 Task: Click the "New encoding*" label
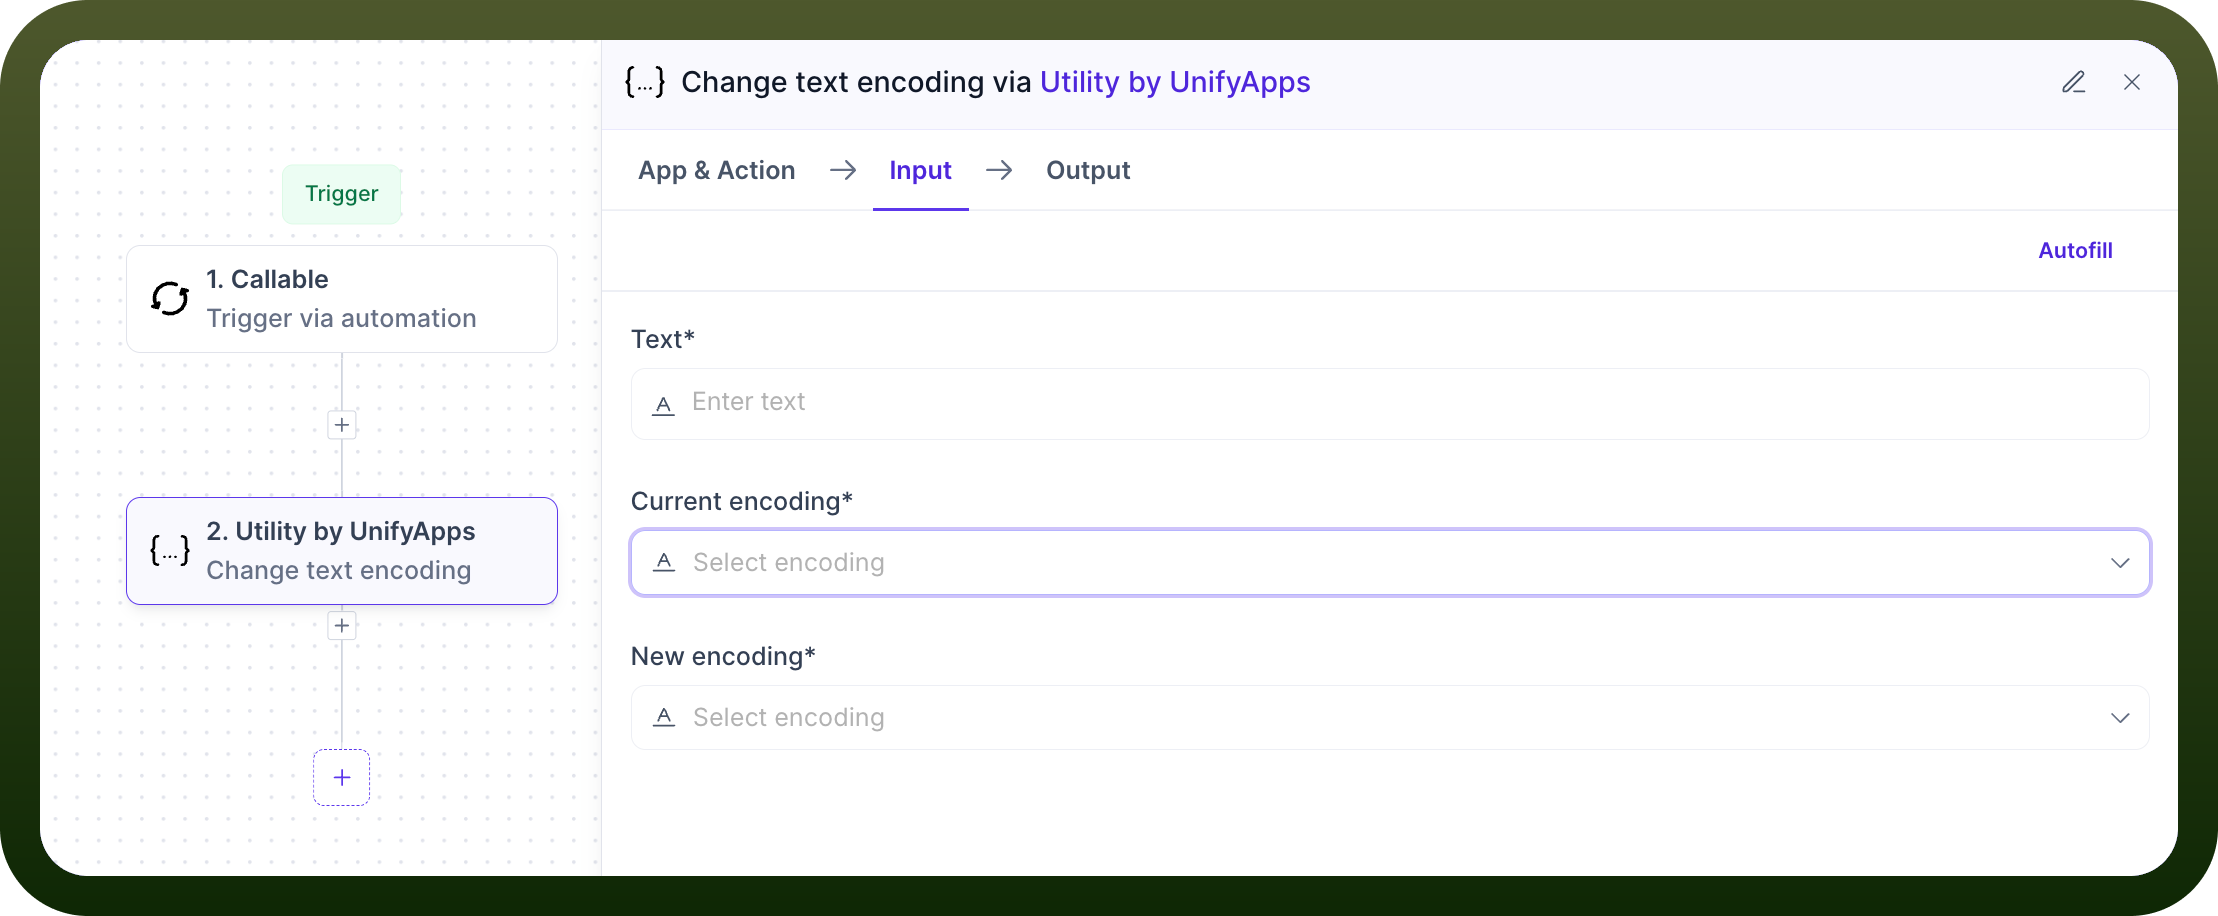coord(724,656)
